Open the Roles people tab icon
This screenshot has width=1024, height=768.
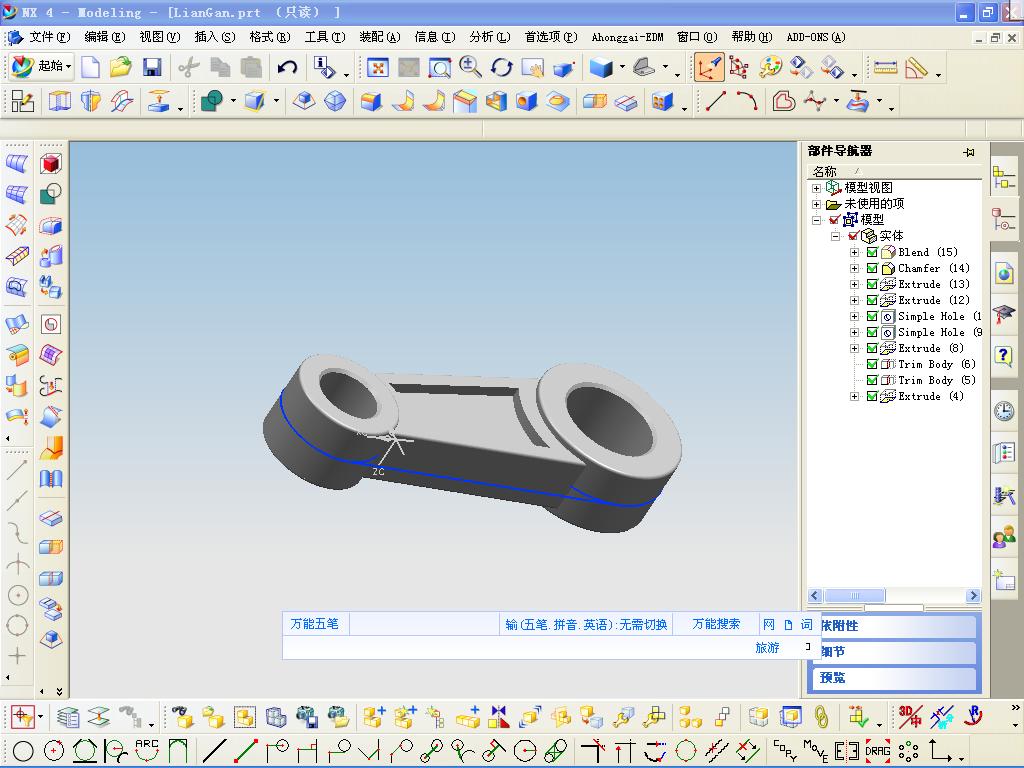pyautogui.click(x=1004, y=537)
